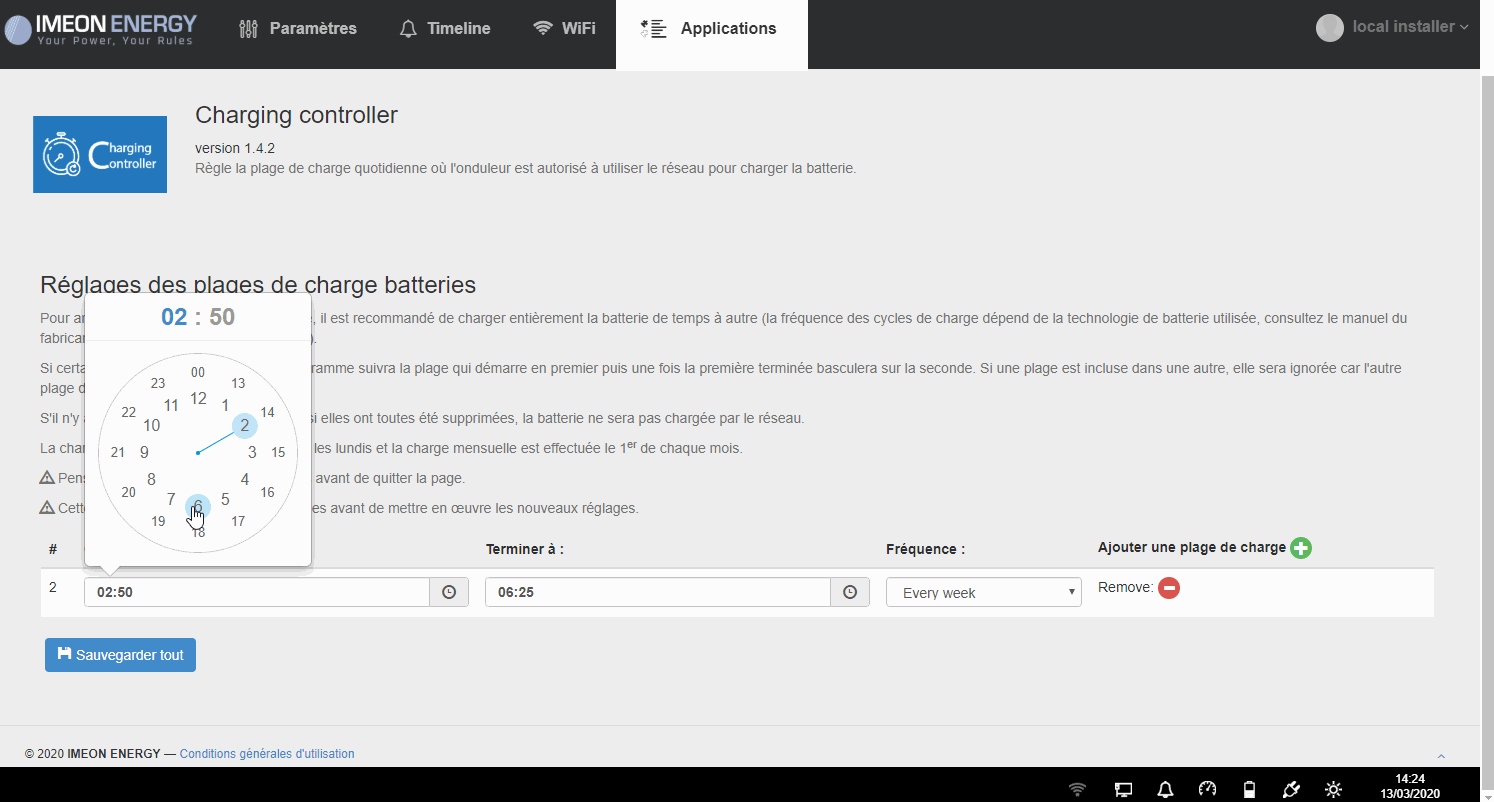This screenshot has width=1494, height=802.
Task: Click the sun icon in bottom status bar
Action: pos(1333,789)
